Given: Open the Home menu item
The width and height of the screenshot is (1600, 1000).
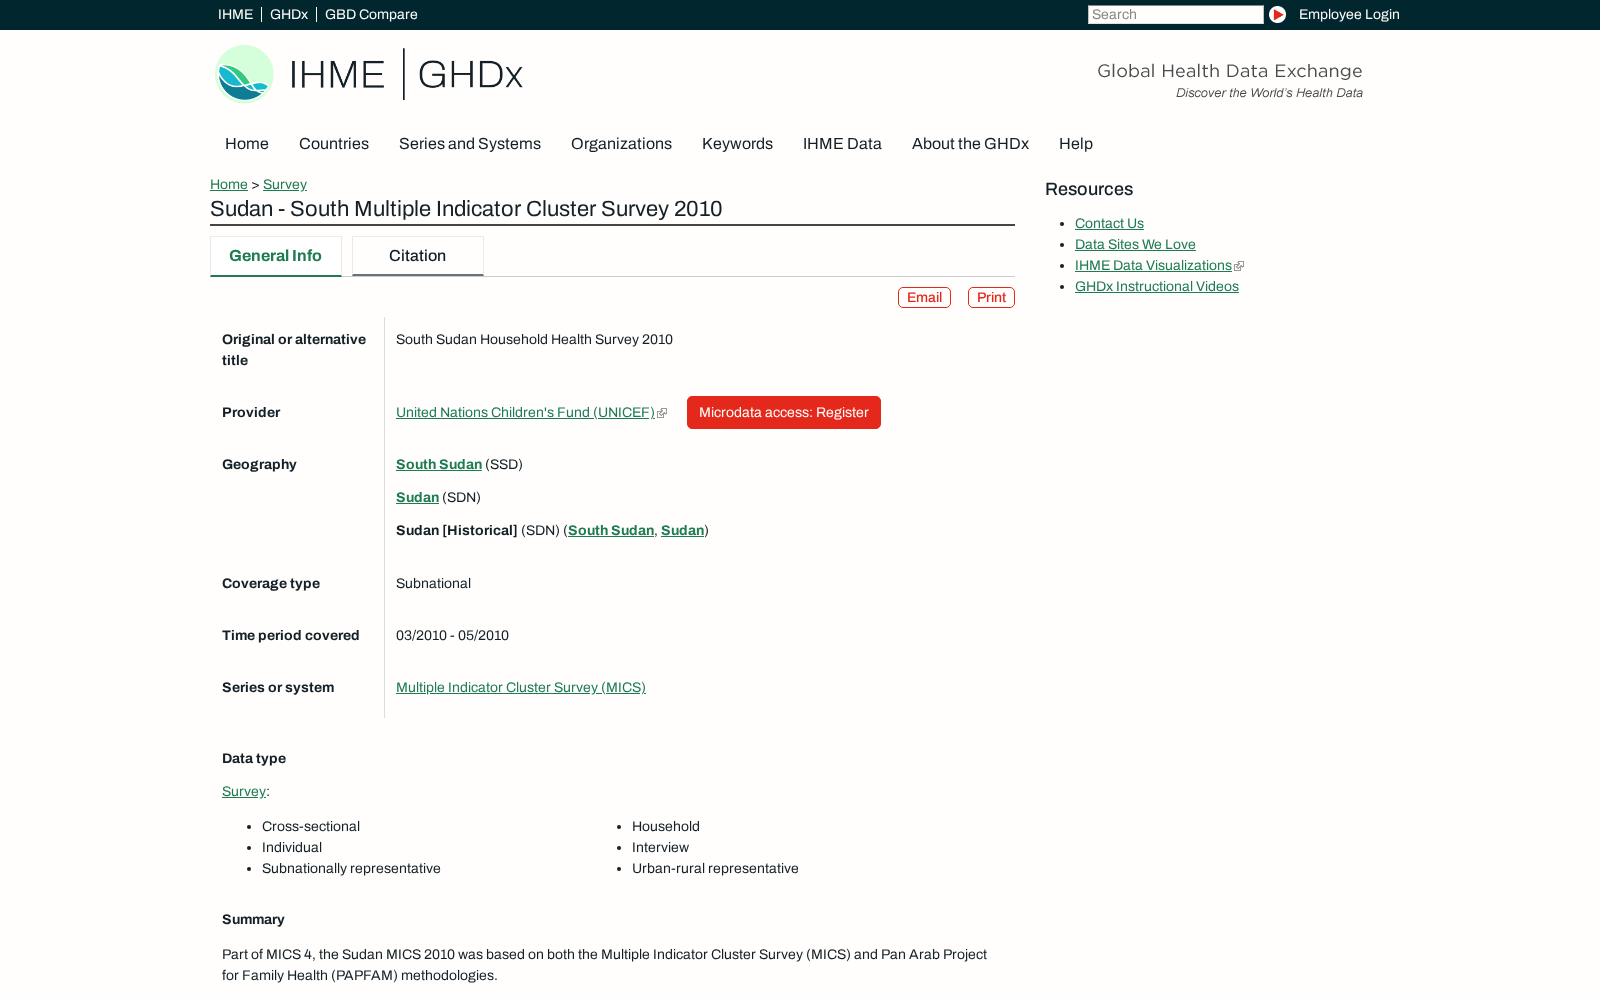Looking at the screenshot, I should (x=247, y=144).
